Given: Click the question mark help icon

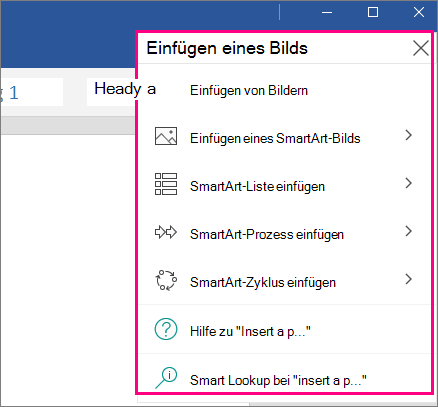Looking at the screenshot, I should [166, 329].
